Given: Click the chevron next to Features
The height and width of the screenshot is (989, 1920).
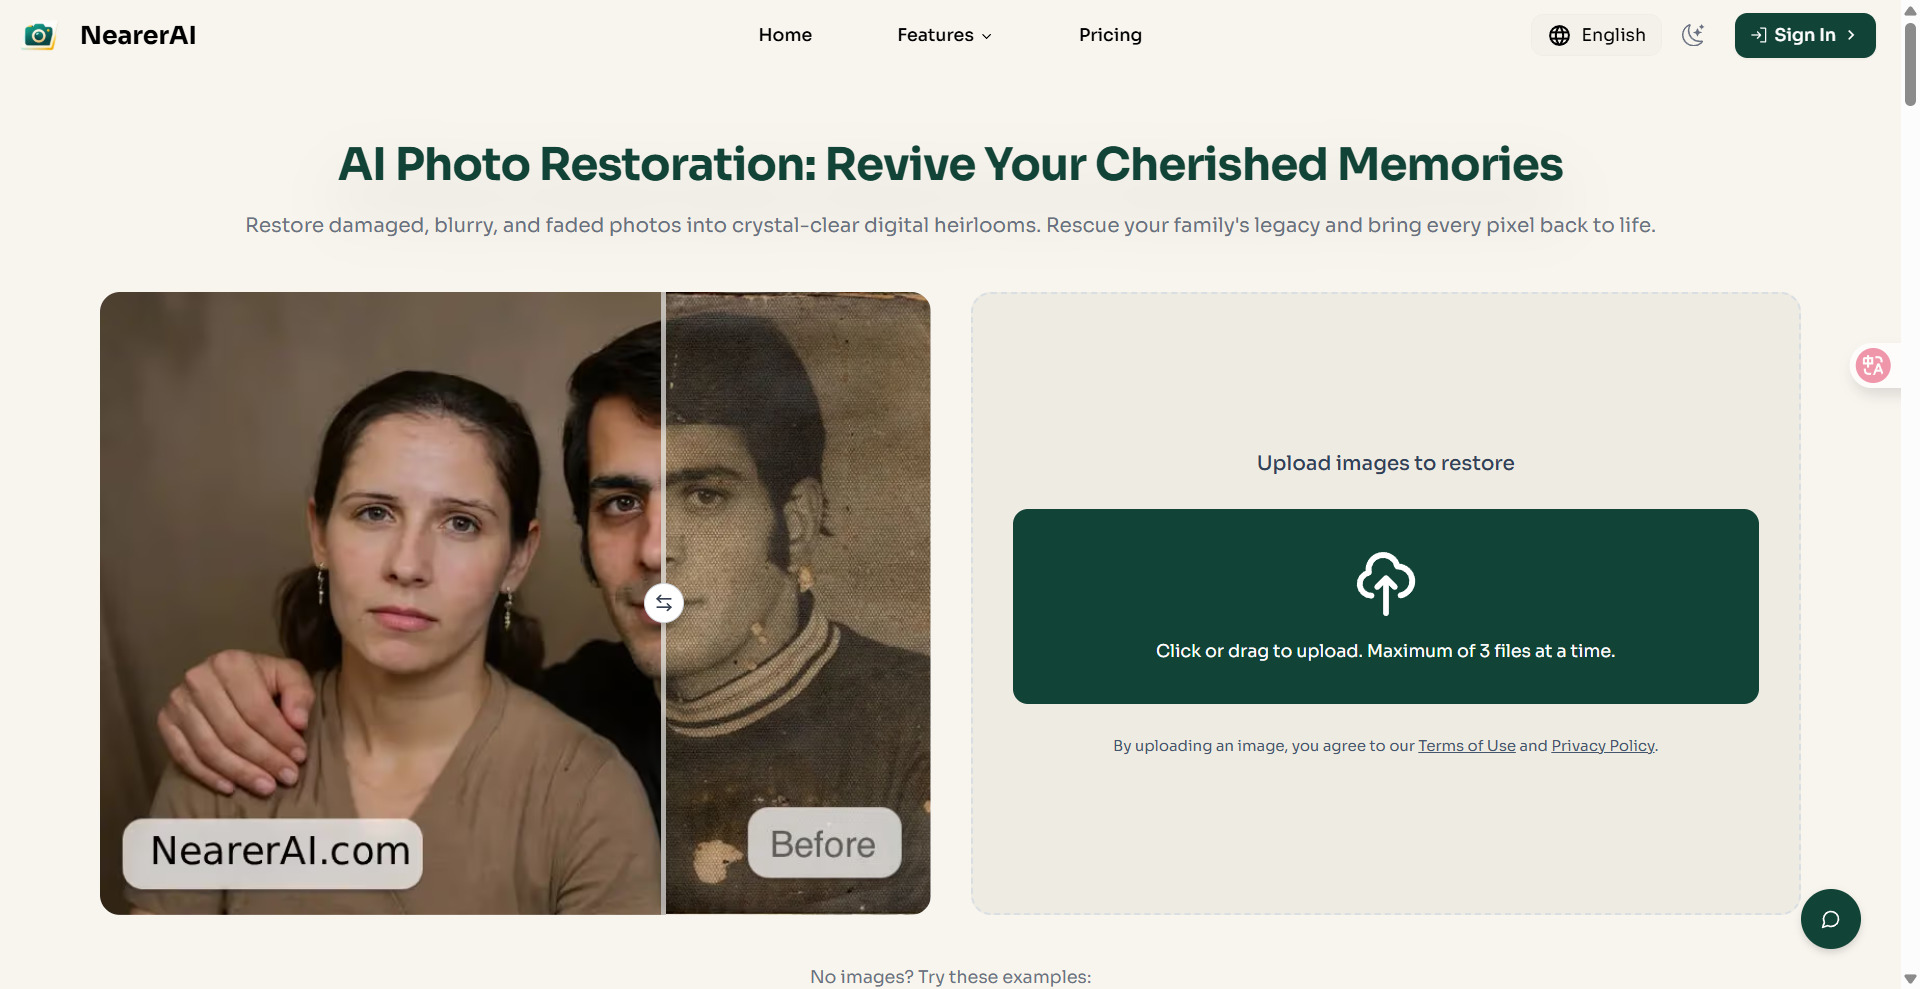Looking at the screenshot, I should click(x=987, y=36).
